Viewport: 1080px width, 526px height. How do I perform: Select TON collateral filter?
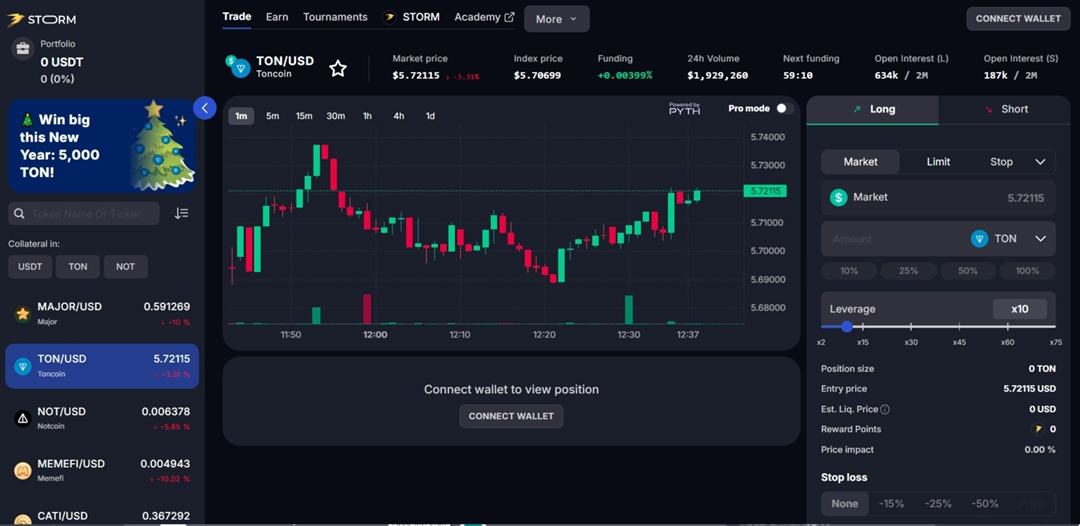(x=78, y=266)
